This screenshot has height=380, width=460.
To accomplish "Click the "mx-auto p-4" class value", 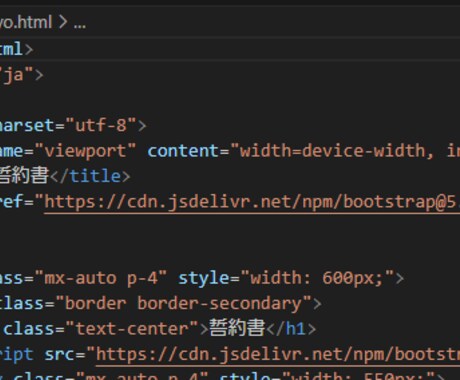I will coord(100,279).
